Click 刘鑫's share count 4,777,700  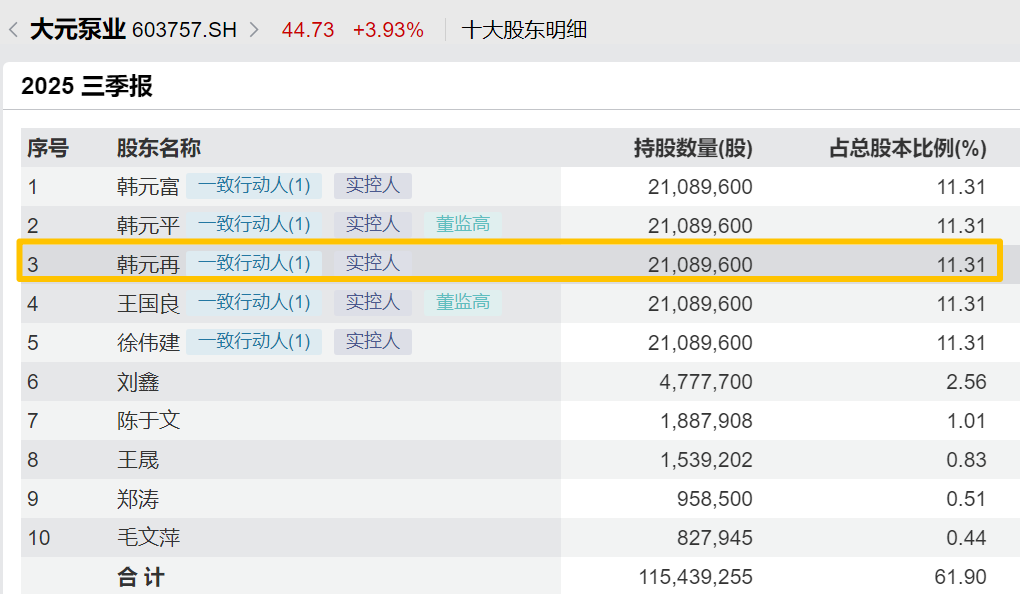point(706,382)
